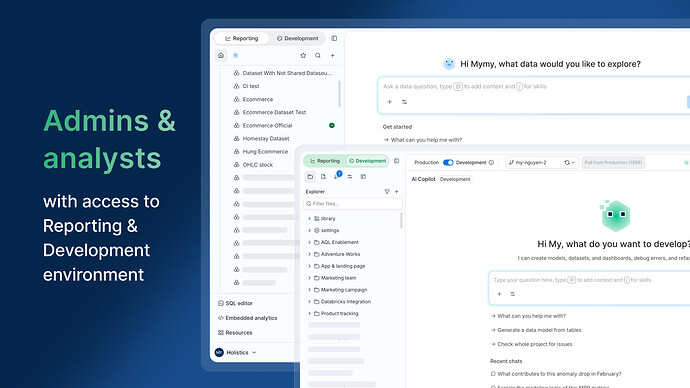Click the green hexagon Copilot mascot
The image size is (690, 388).
click(x=615, y=216)
